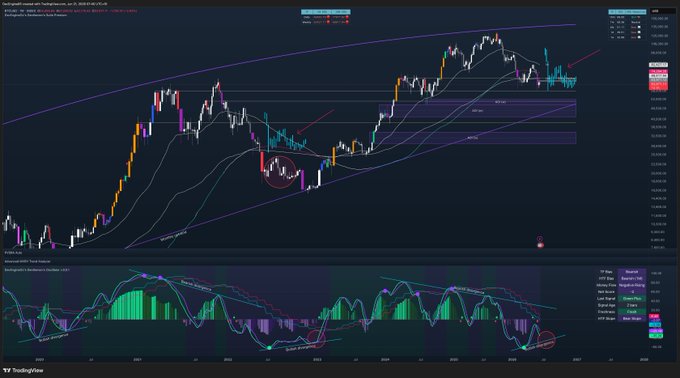Click the '2 bars' Signal Age value
Screen dimensions: 680x378
[x=632, y=305]
